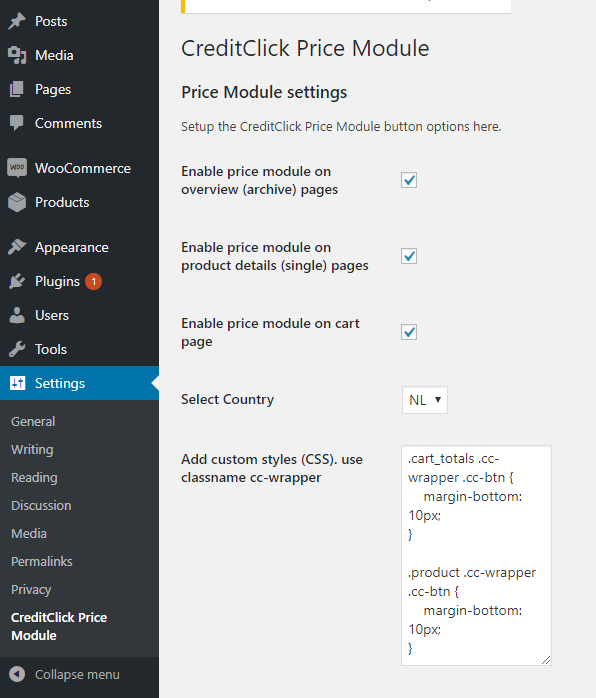Open the Writing settings link
Viewport: 596px width, 698px height.
(32, 450)
